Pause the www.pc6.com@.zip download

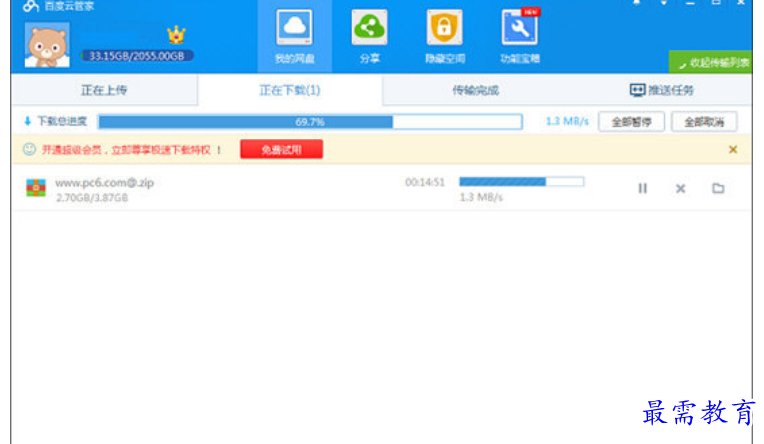(x=643, y=188)
